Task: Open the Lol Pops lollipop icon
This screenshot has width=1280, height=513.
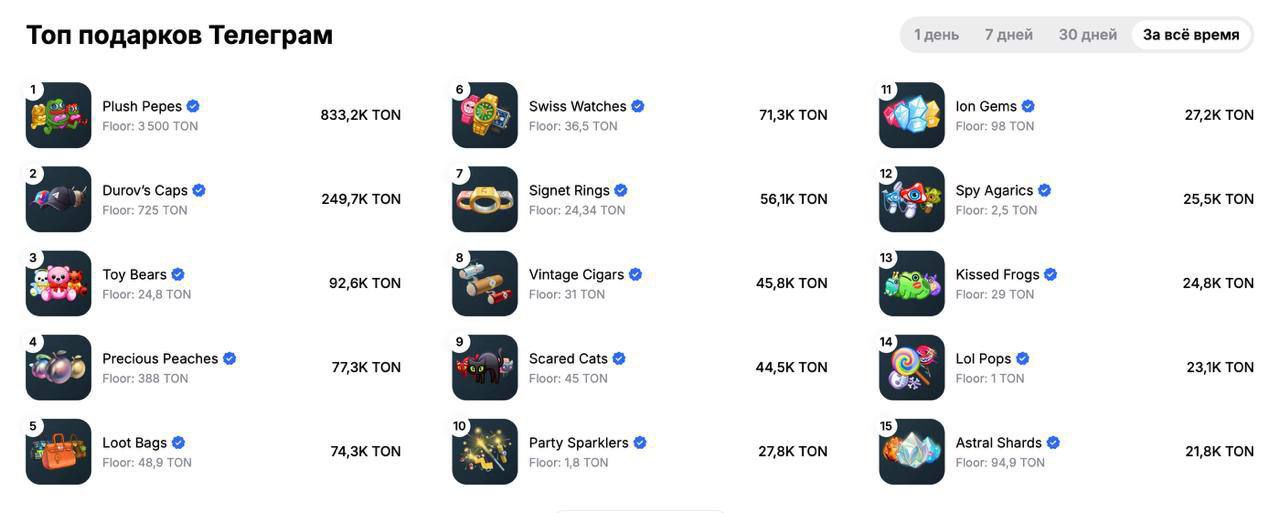Action: point(912,367)
